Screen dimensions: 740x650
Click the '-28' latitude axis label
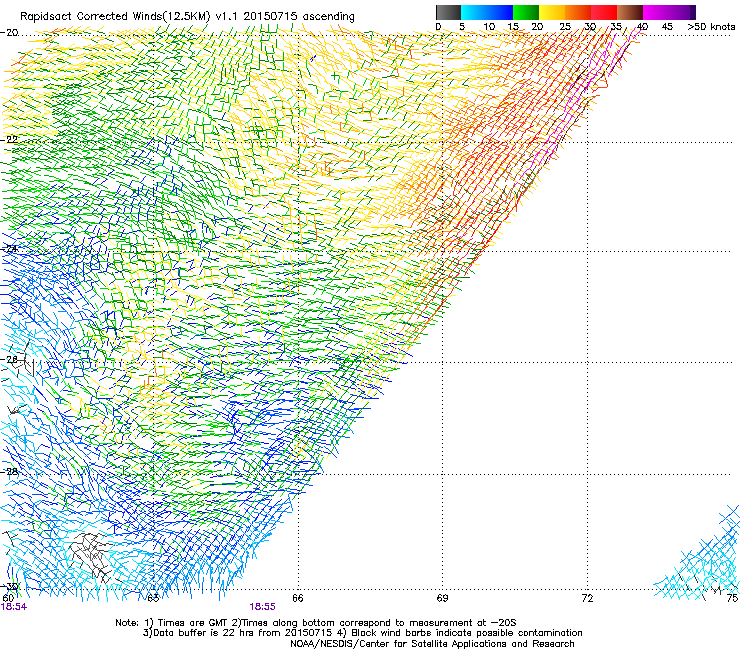9,471
